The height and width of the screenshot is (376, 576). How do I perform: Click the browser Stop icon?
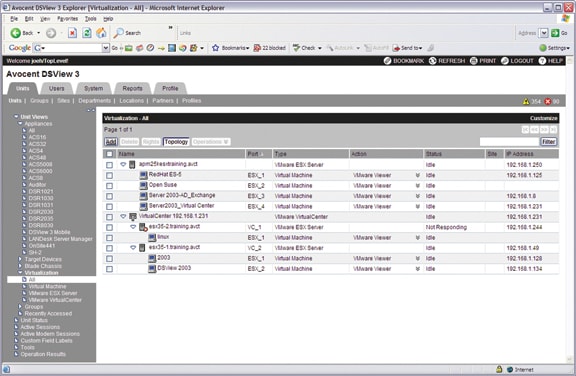72,33
